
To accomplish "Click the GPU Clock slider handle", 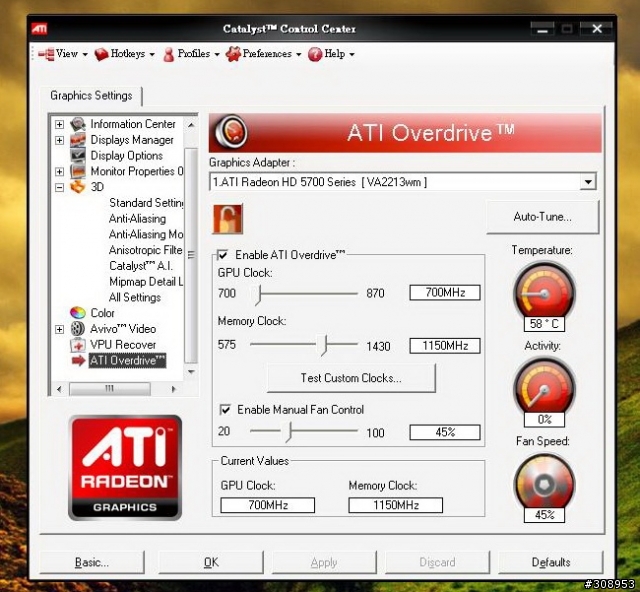I will (258, 295).
